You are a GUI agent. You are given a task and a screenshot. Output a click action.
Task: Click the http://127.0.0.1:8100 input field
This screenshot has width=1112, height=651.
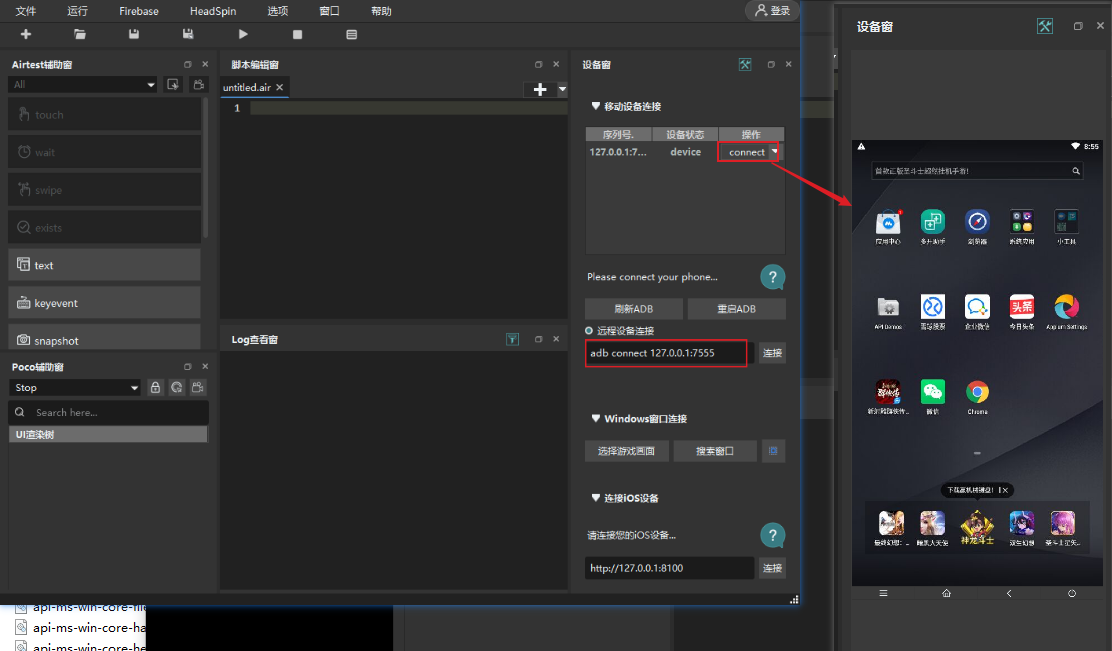click(x=669, y=568)
